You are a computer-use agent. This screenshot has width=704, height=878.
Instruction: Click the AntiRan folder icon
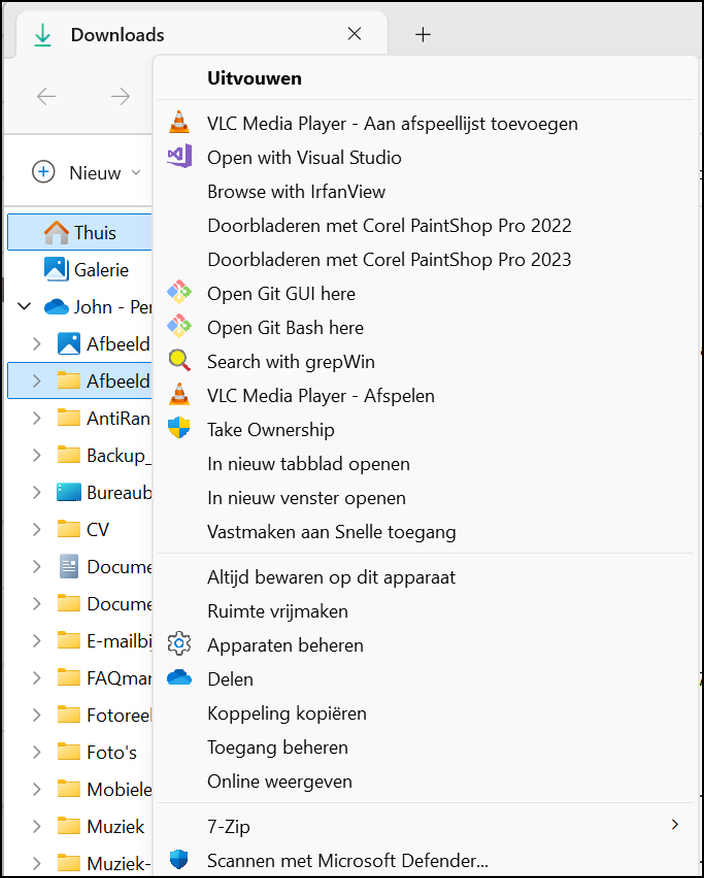tap(69, 418)
